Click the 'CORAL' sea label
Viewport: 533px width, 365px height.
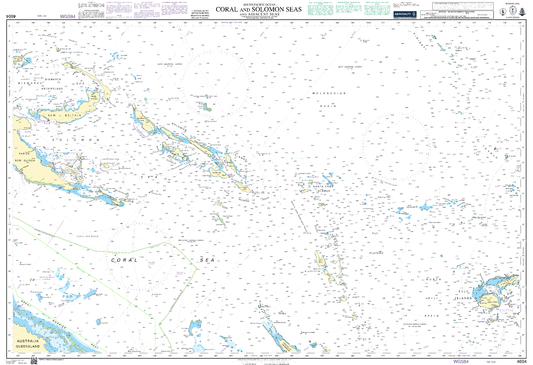click(124, 260)
